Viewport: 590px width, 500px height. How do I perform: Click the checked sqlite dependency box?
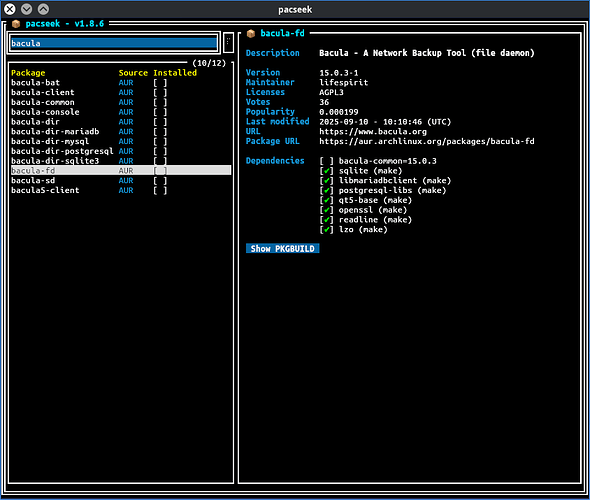[x=326, y=171]
